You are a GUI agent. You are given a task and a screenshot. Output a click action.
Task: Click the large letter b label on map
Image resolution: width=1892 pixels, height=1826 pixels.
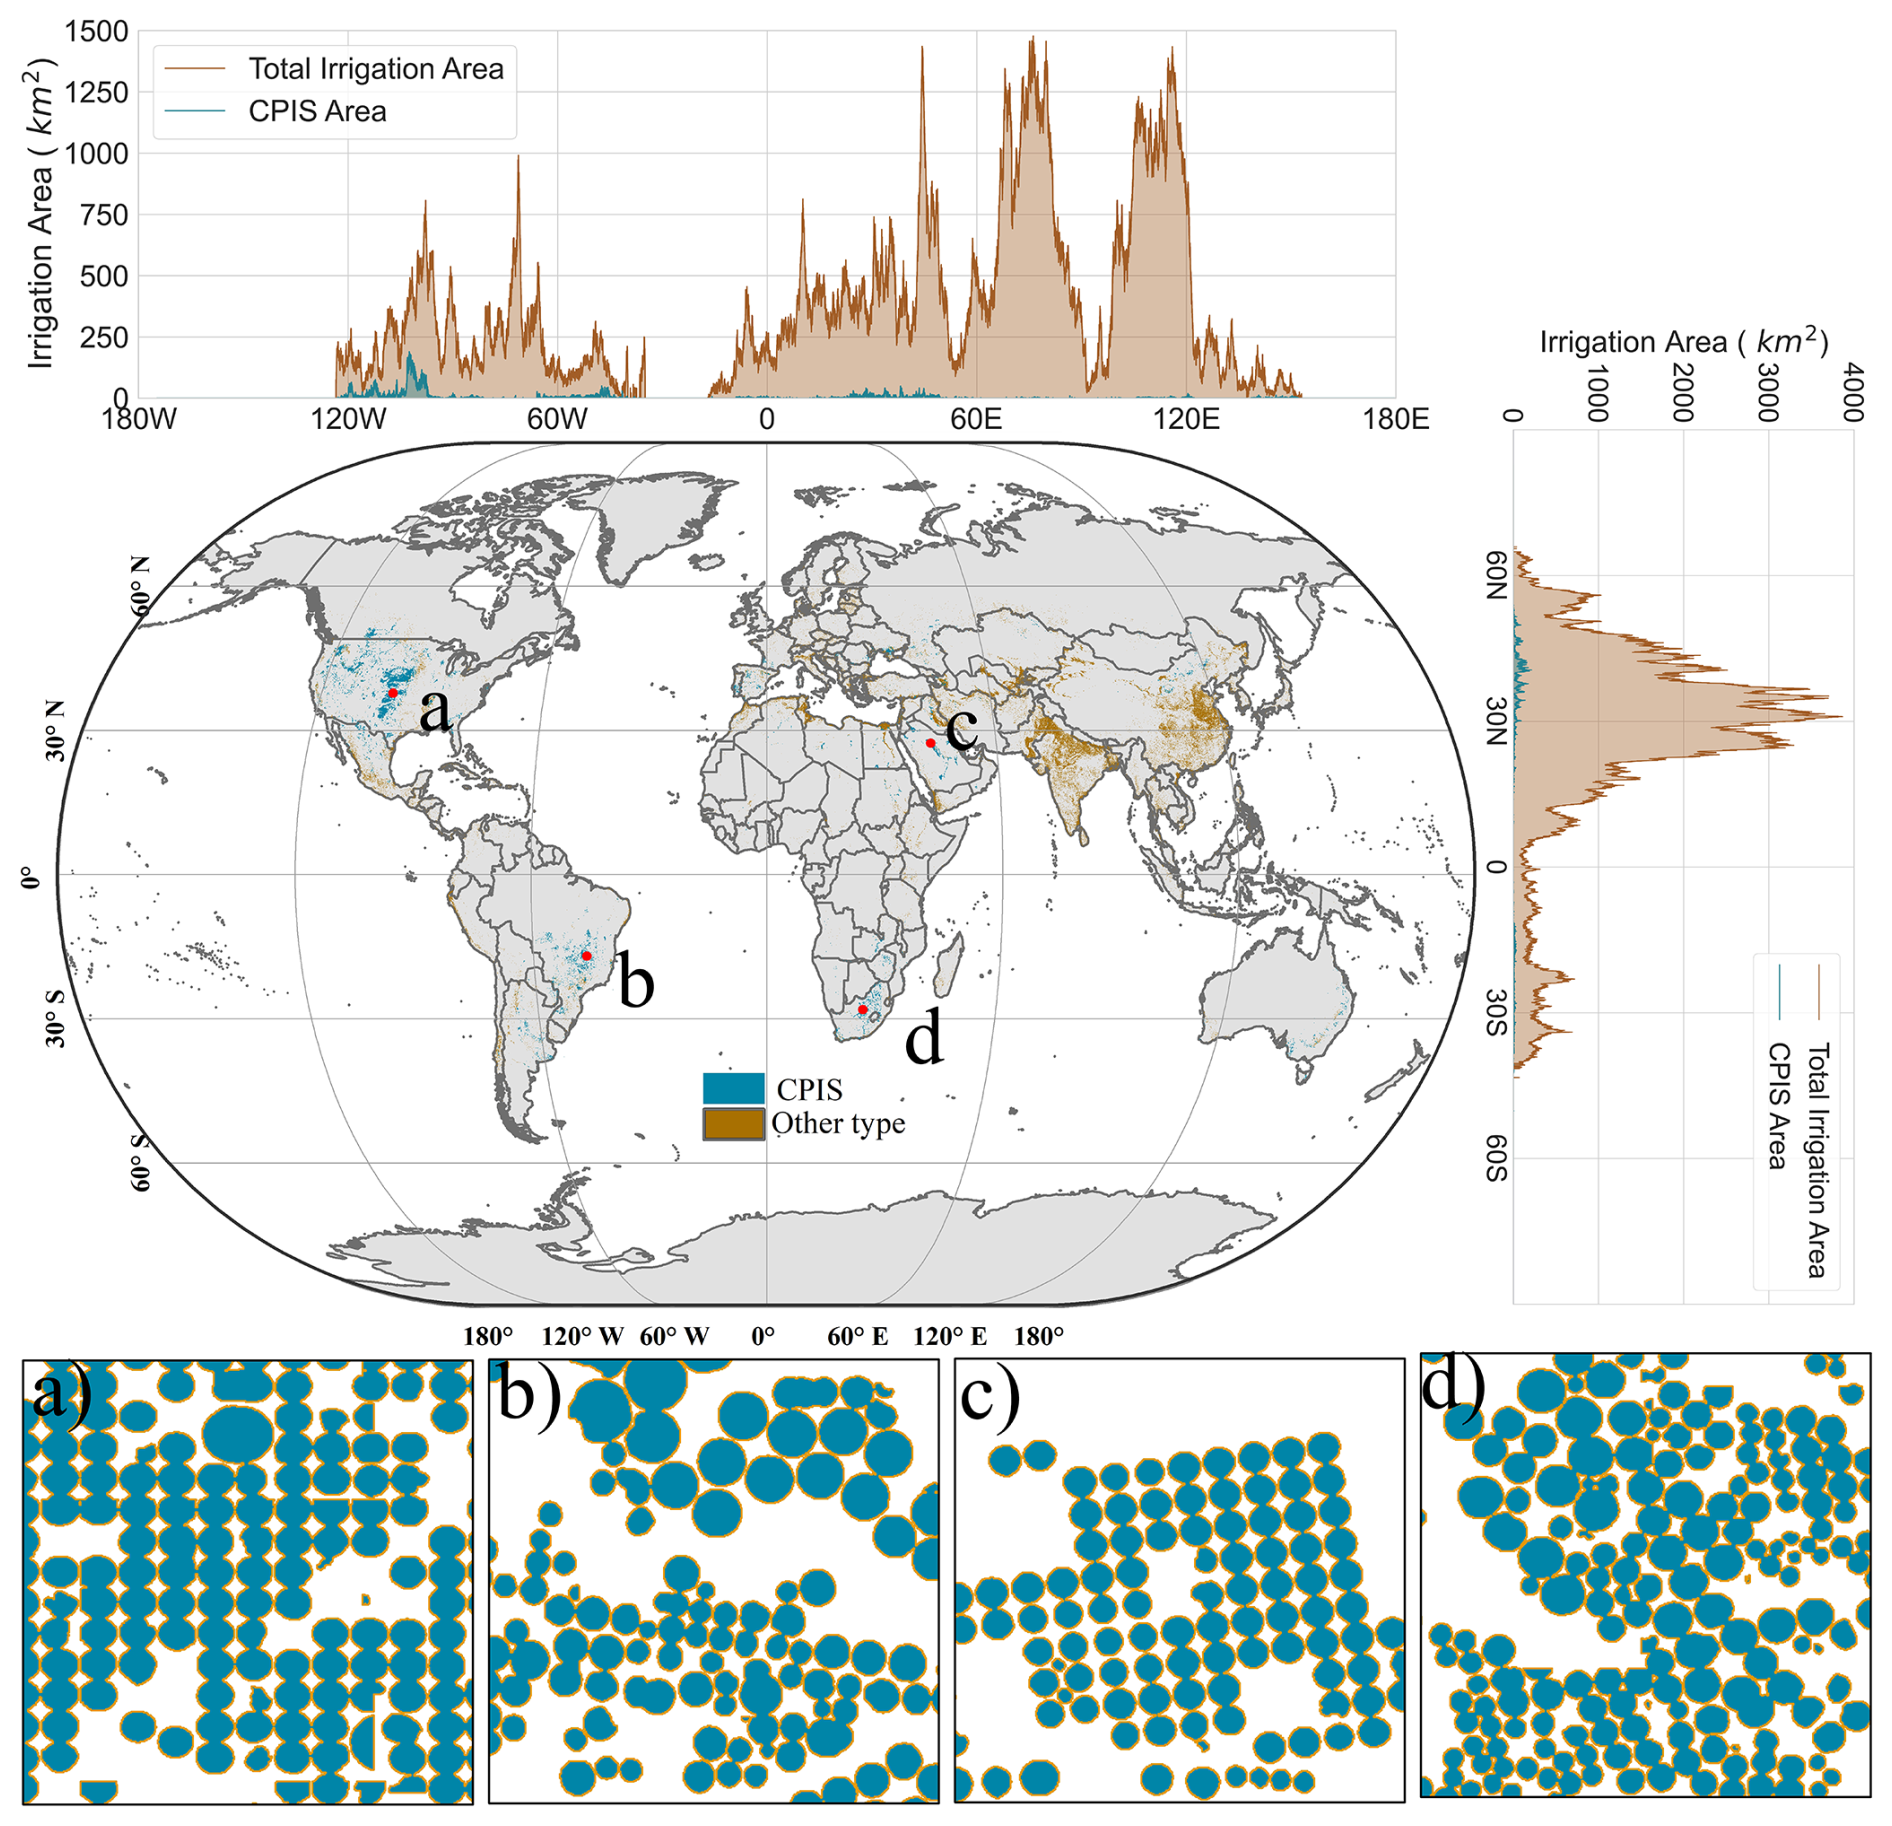point(636,981)
